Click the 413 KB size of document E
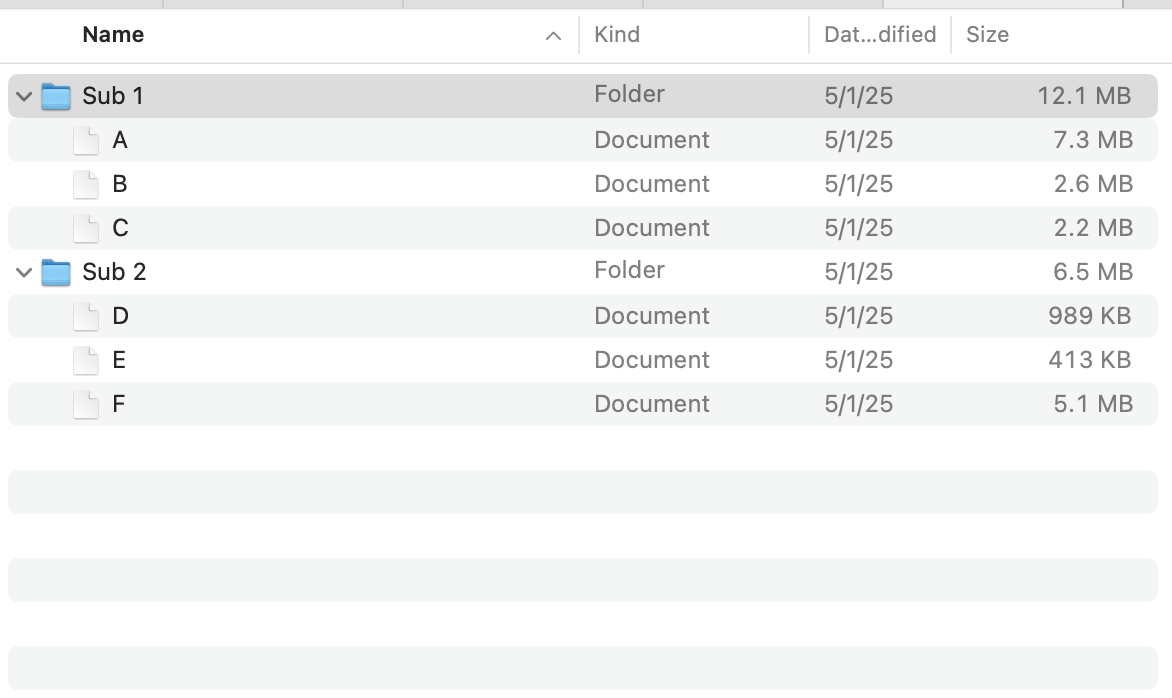This screenshot has width=1172, height=698. point(1089,360)
